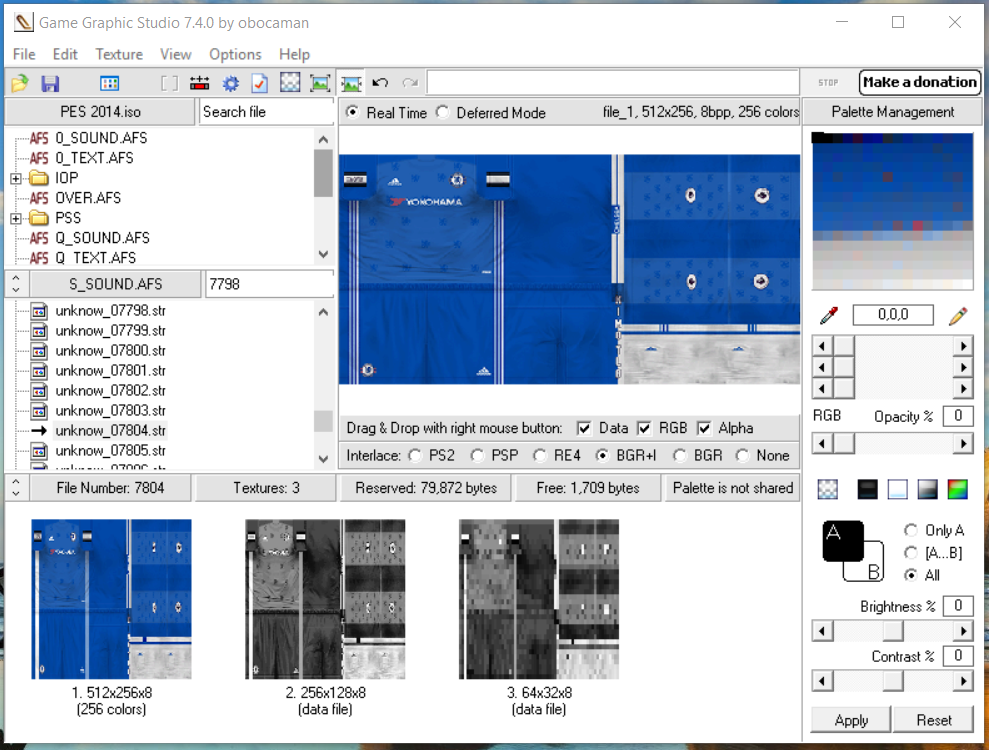Screen dimensions: 989x750
Task: Select the 64x32x8 data file thumbnail
Action: [x=539, y=599]
